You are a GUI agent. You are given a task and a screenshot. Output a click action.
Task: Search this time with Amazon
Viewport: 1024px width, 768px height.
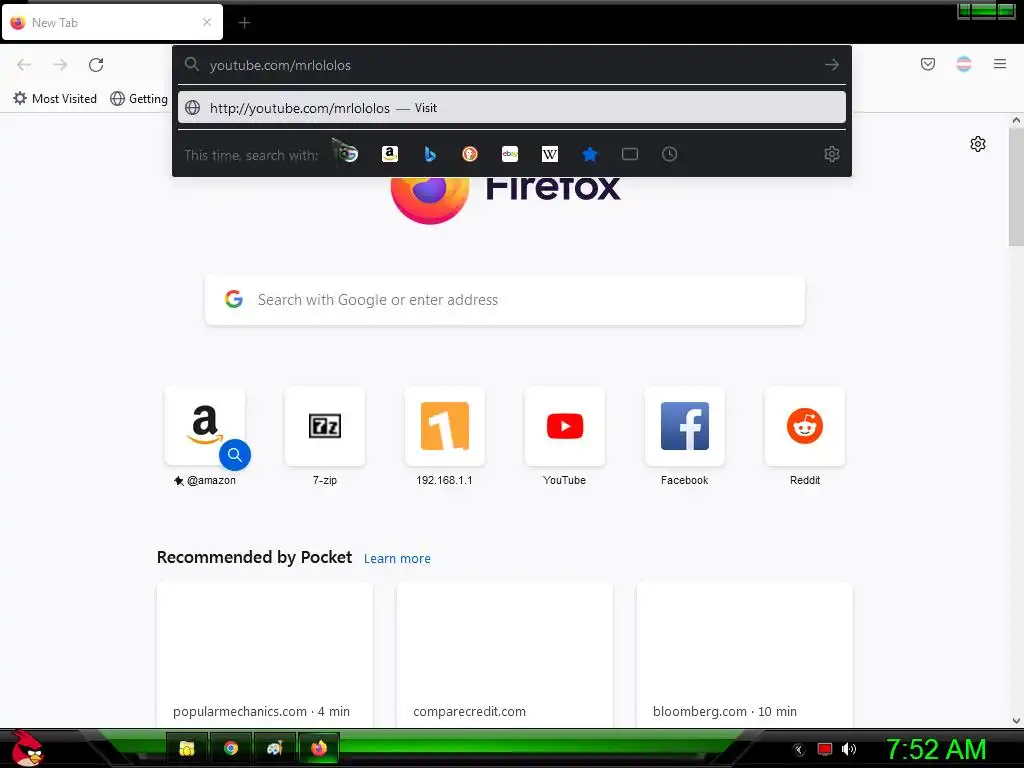[x=390, y=154]
